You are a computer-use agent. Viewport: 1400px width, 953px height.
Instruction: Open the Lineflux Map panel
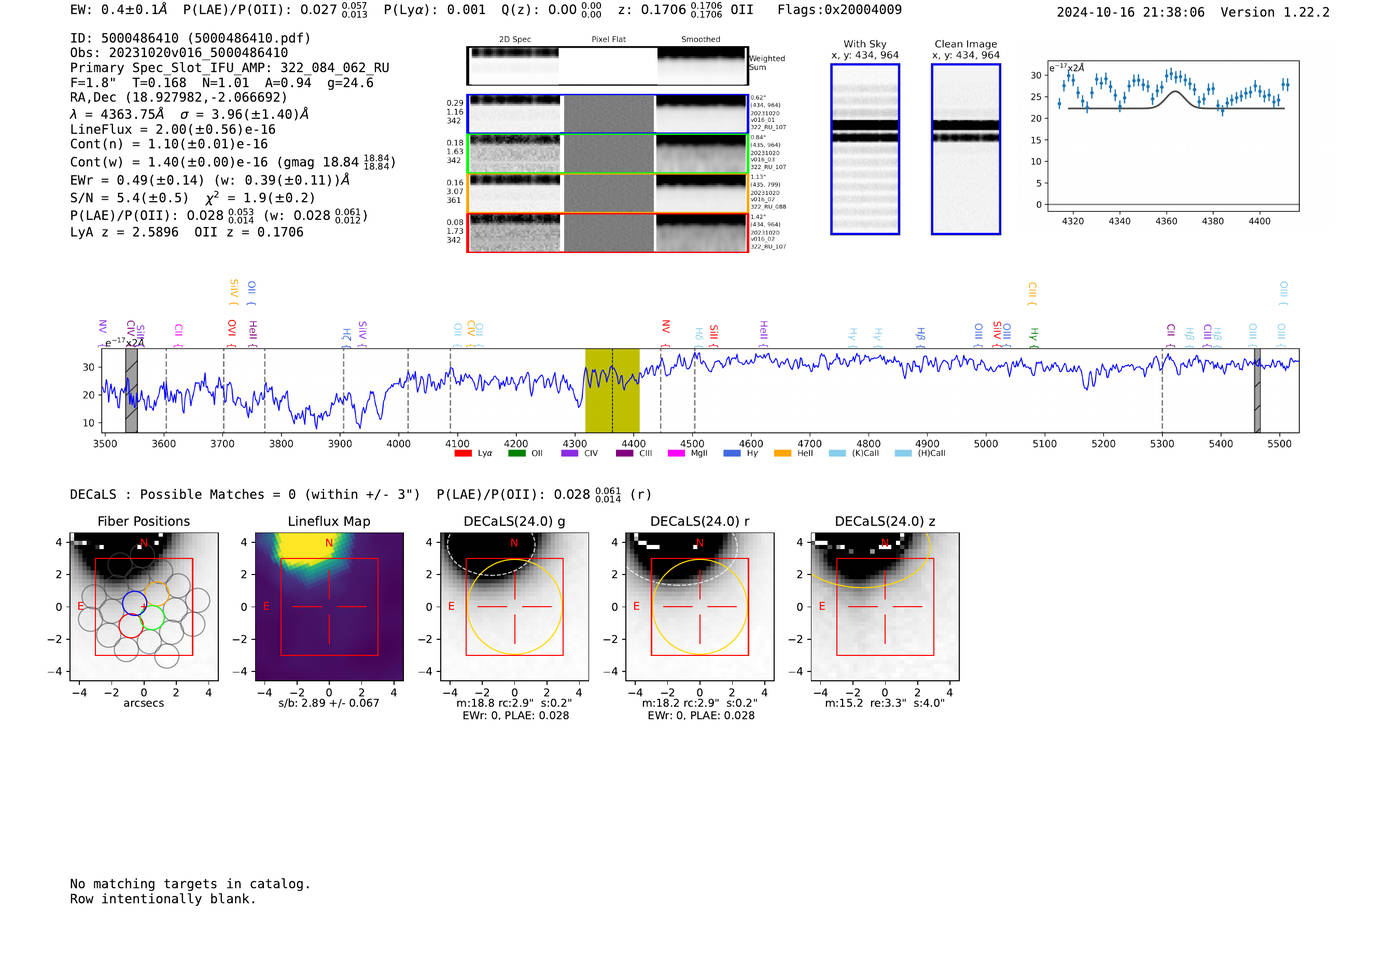(329, 606)
